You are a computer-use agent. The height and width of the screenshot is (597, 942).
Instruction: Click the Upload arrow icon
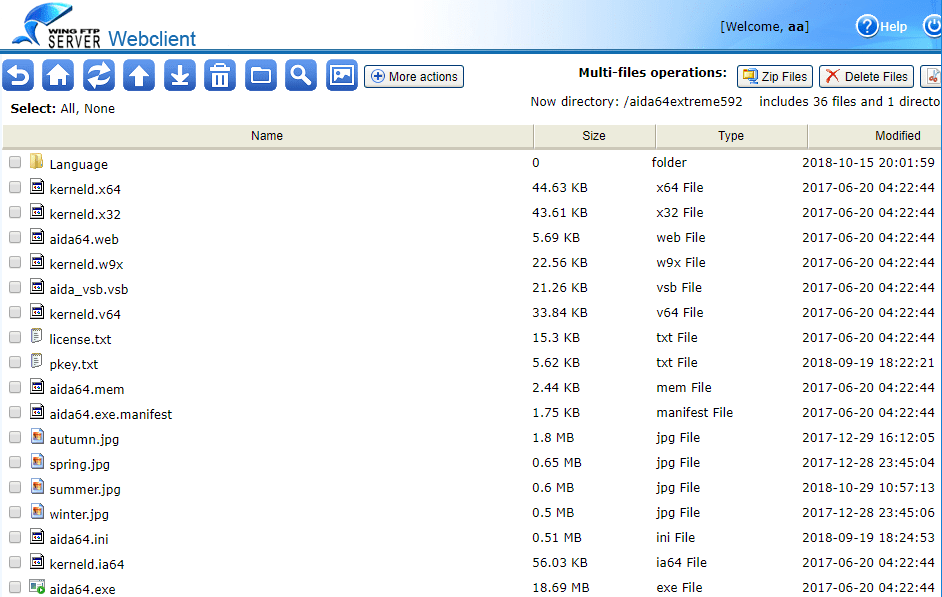click(139, 76)
